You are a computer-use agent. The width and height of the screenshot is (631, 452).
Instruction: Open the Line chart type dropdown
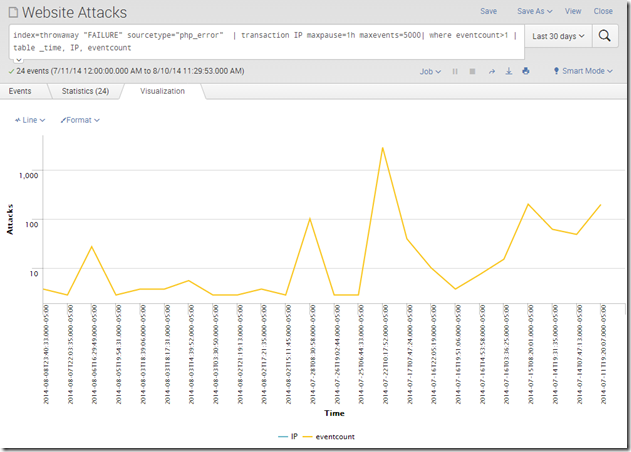29,120
